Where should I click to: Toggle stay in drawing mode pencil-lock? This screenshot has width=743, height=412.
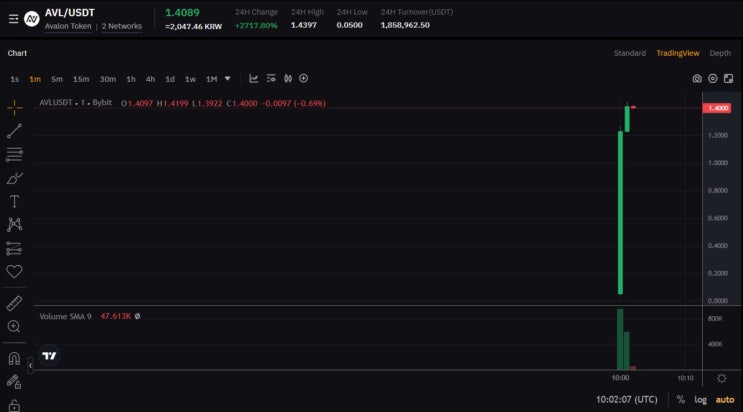click(x=14, y=382)
